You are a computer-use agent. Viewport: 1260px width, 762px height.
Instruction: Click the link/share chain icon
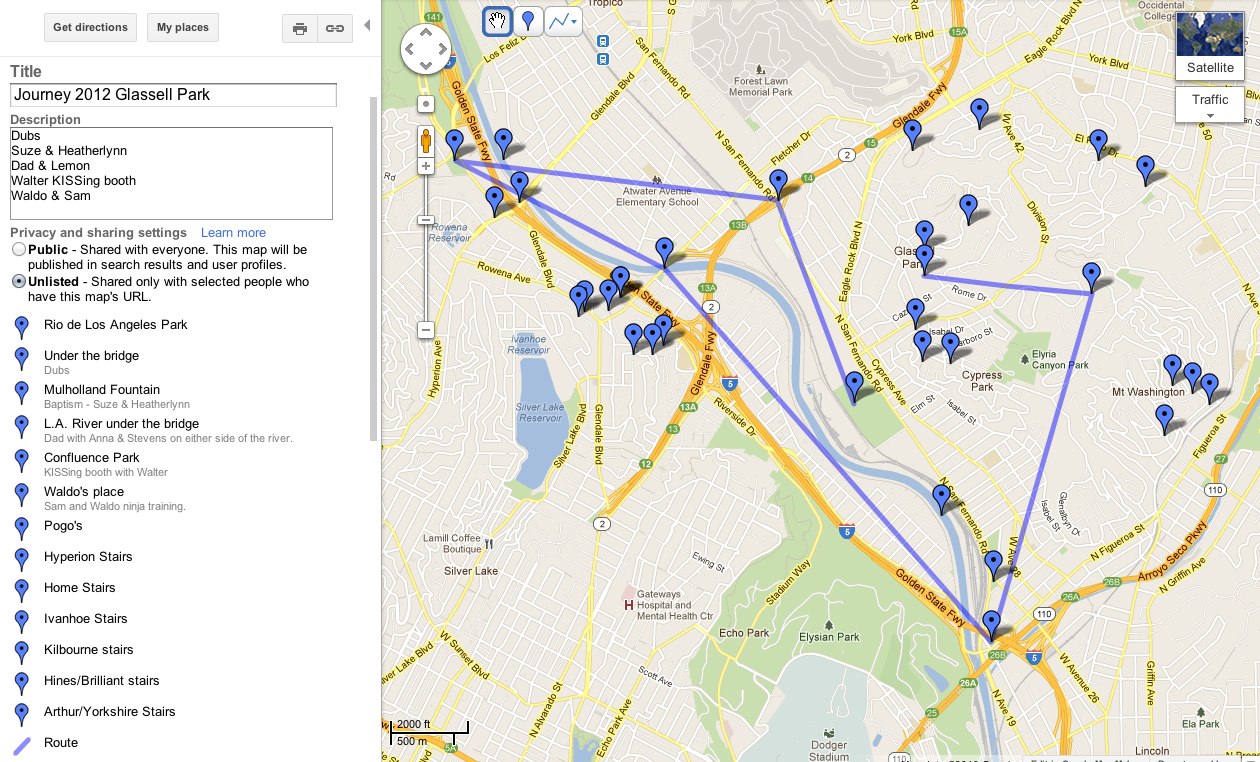click(335, 28)
